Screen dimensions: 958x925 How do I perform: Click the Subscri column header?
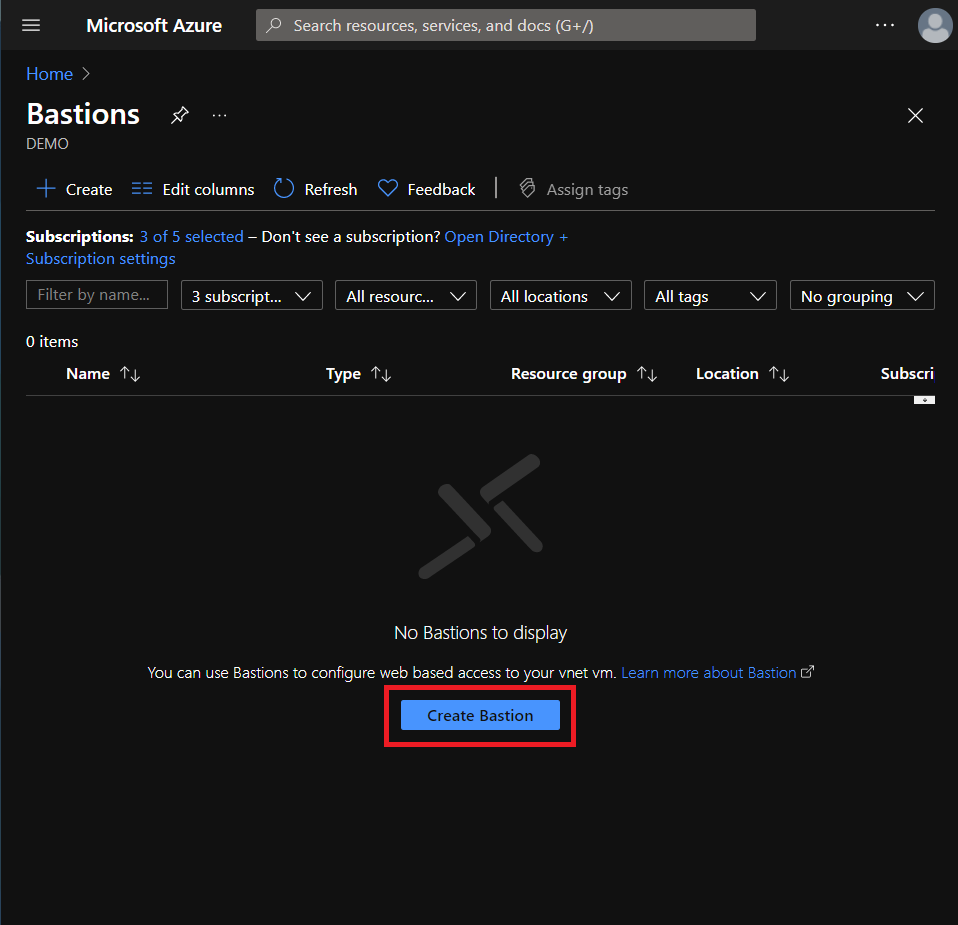coord(907,374)
